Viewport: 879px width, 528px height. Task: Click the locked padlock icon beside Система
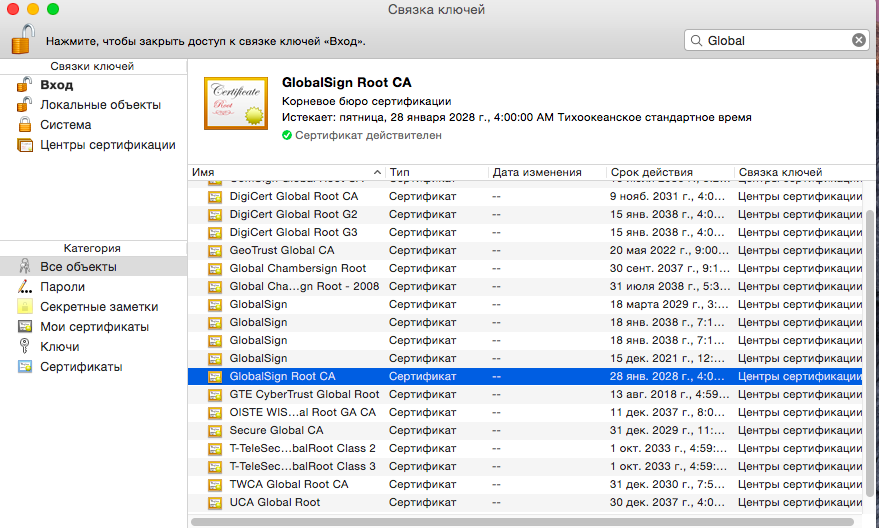pyautogui.click(x=25, y=124)
